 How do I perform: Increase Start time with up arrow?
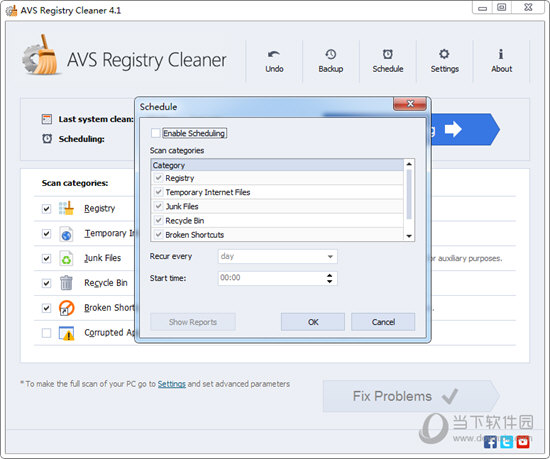329,276
